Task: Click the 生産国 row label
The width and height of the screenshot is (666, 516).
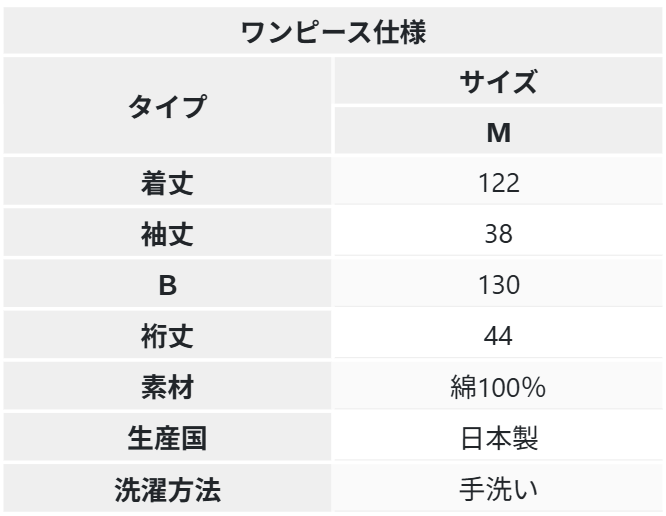Action: coord(167,438)
